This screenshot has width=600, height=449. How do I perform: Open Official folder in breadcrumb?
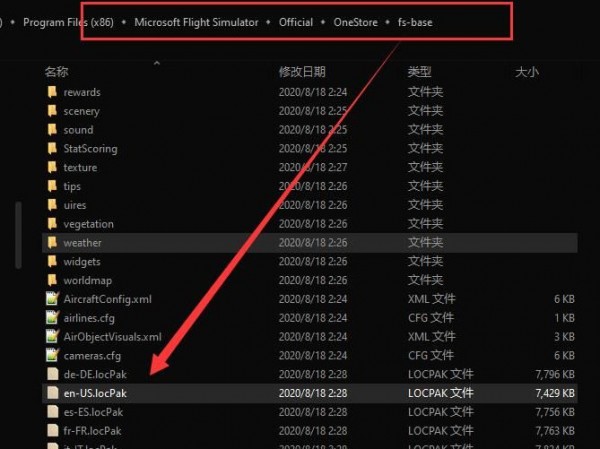[295, 22]
